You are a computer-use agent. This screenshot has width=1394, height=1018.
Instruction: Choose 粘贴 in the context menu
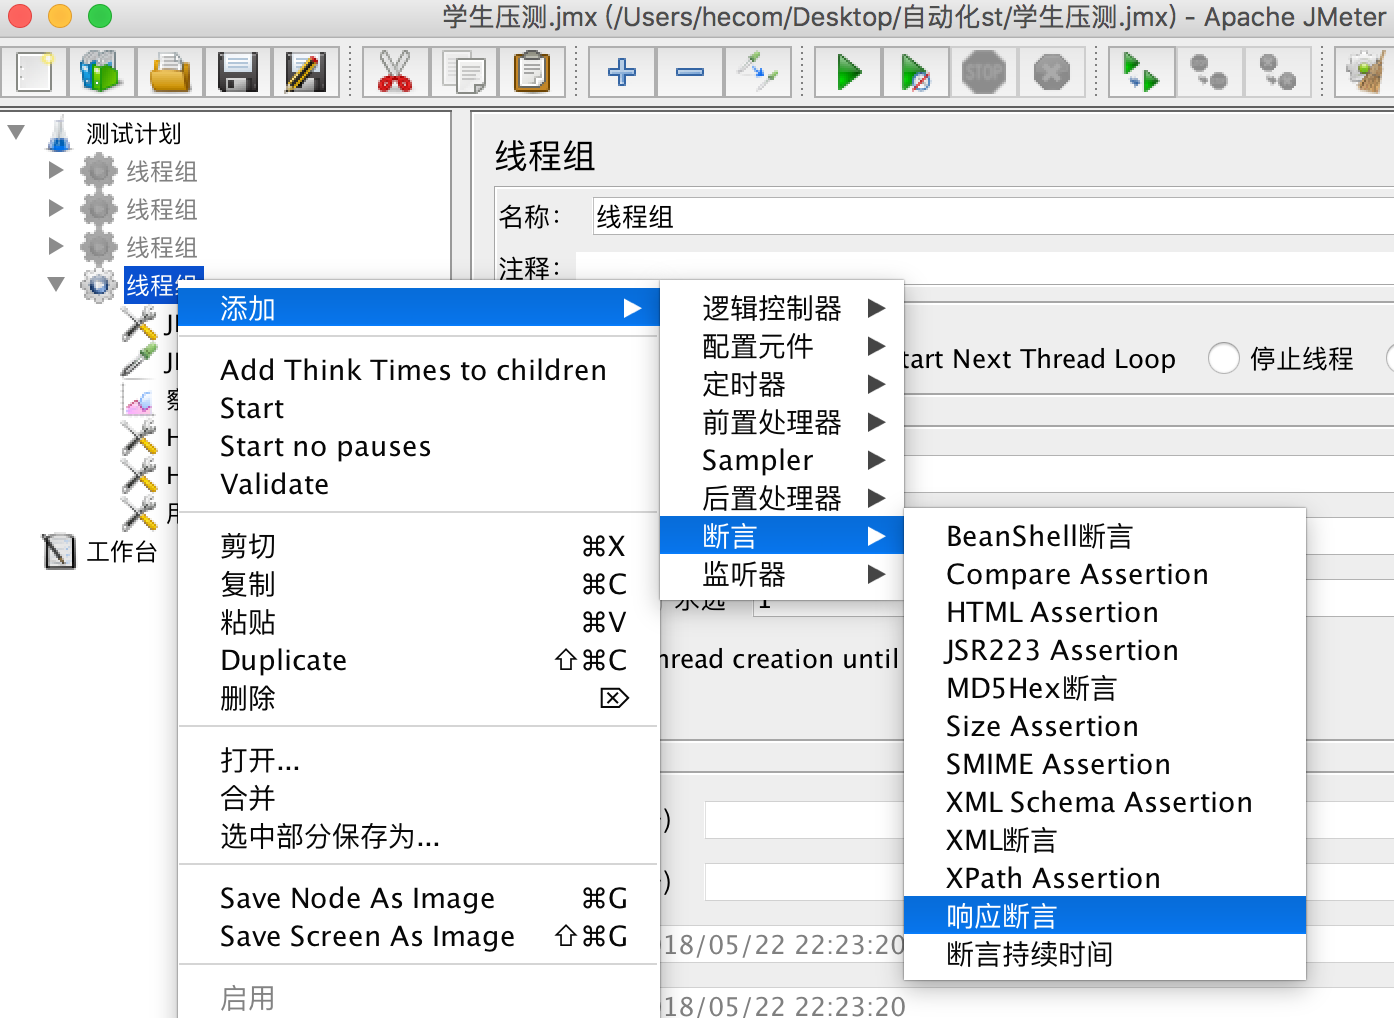pos(418,622)
